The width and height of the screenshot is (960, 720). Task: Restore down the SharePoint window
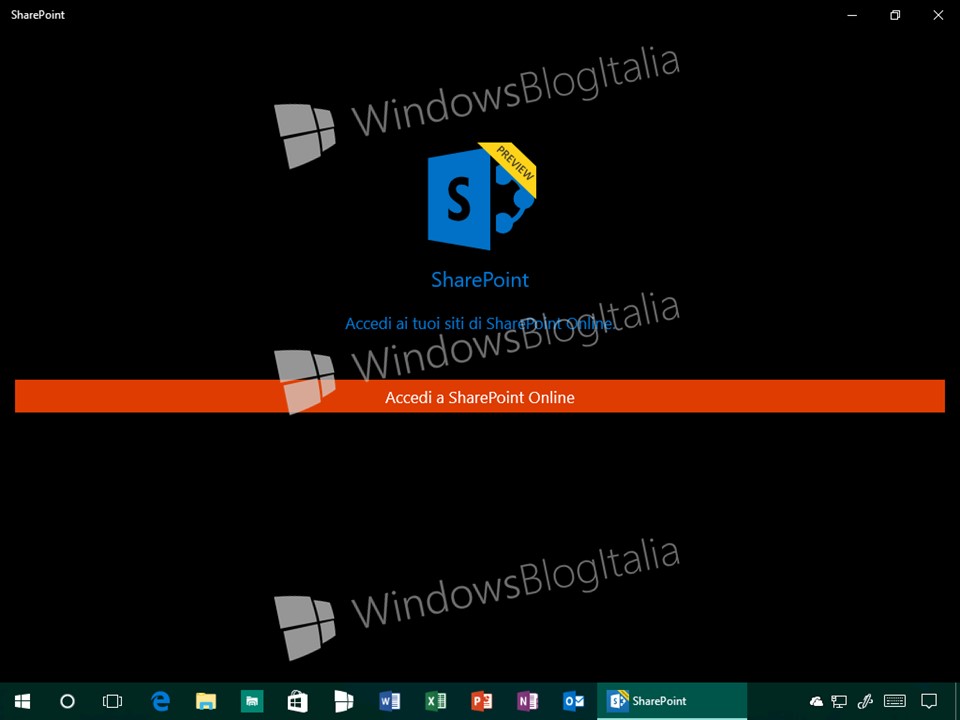[895, 15]
